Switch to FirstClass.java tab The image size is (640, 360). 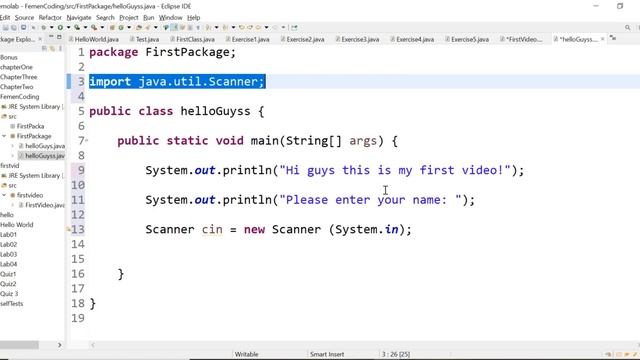click(192, 39)
